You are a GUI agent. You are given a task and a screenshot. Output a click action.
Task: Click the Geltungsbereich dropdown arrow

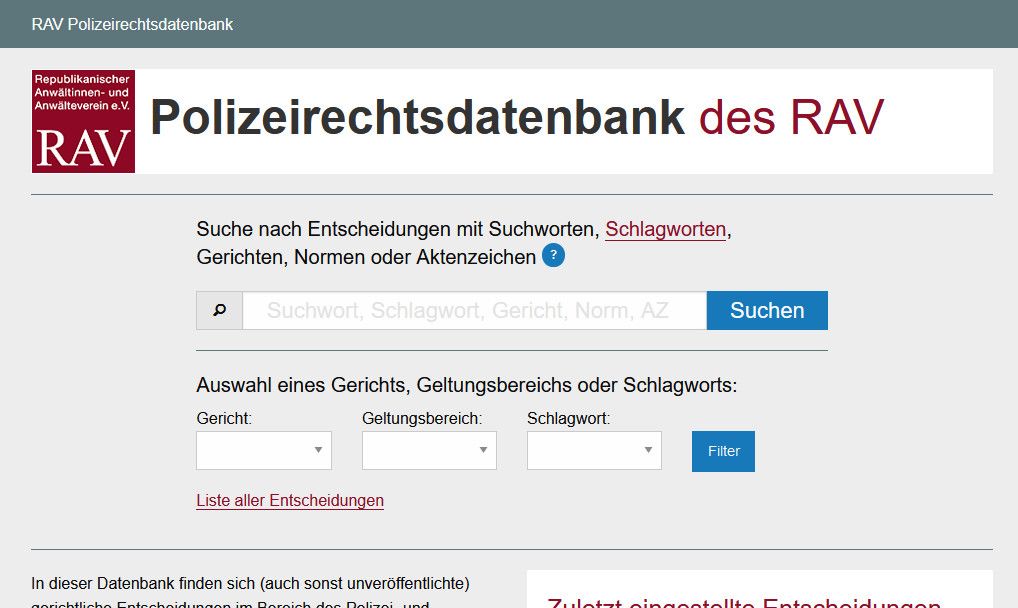[485, 450]
